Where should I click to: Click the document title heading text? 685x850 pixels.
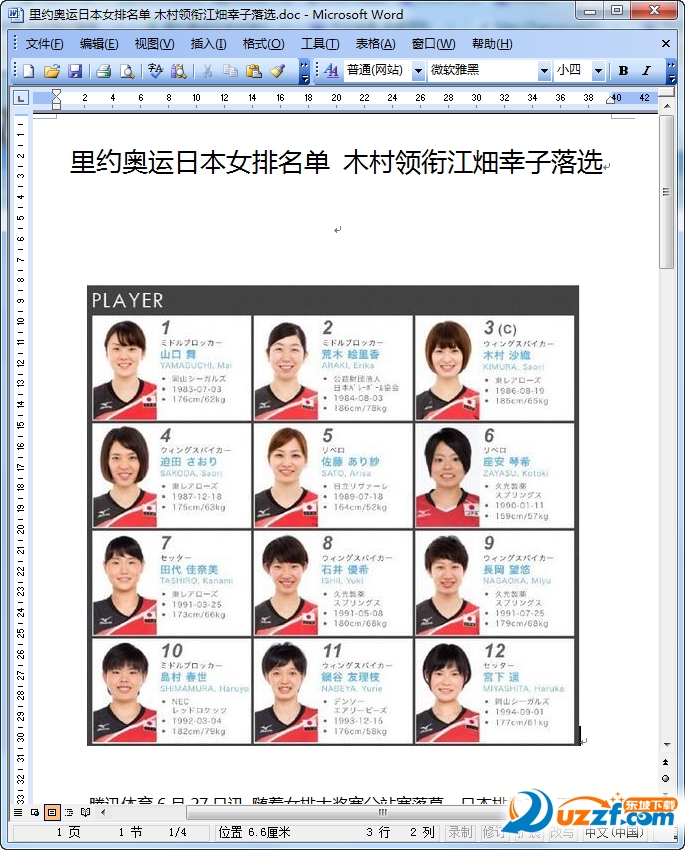[337, 162]
